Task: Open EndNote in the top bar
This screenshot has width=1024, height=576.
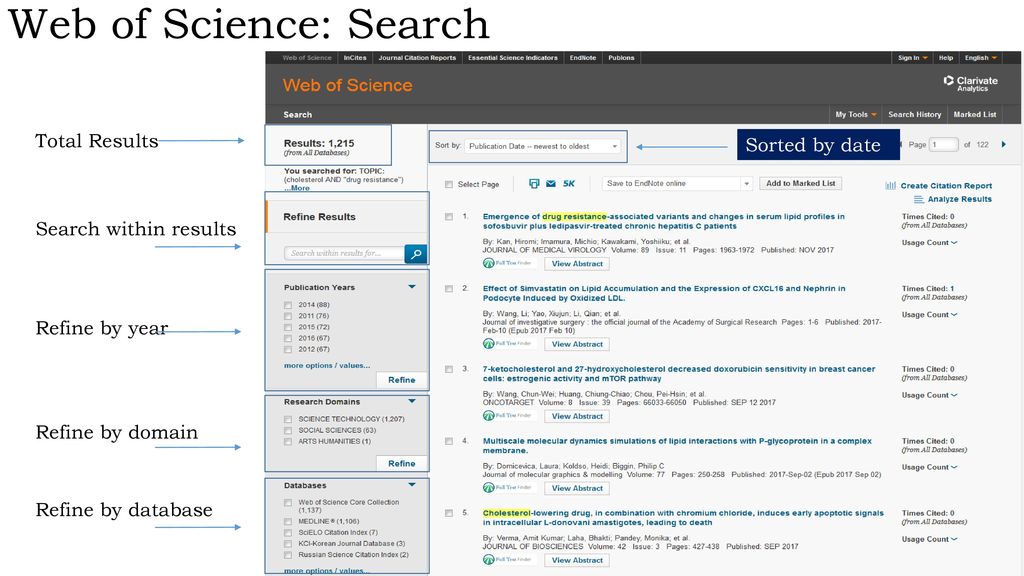Action: pyautogui.click(x=583, y=57)
